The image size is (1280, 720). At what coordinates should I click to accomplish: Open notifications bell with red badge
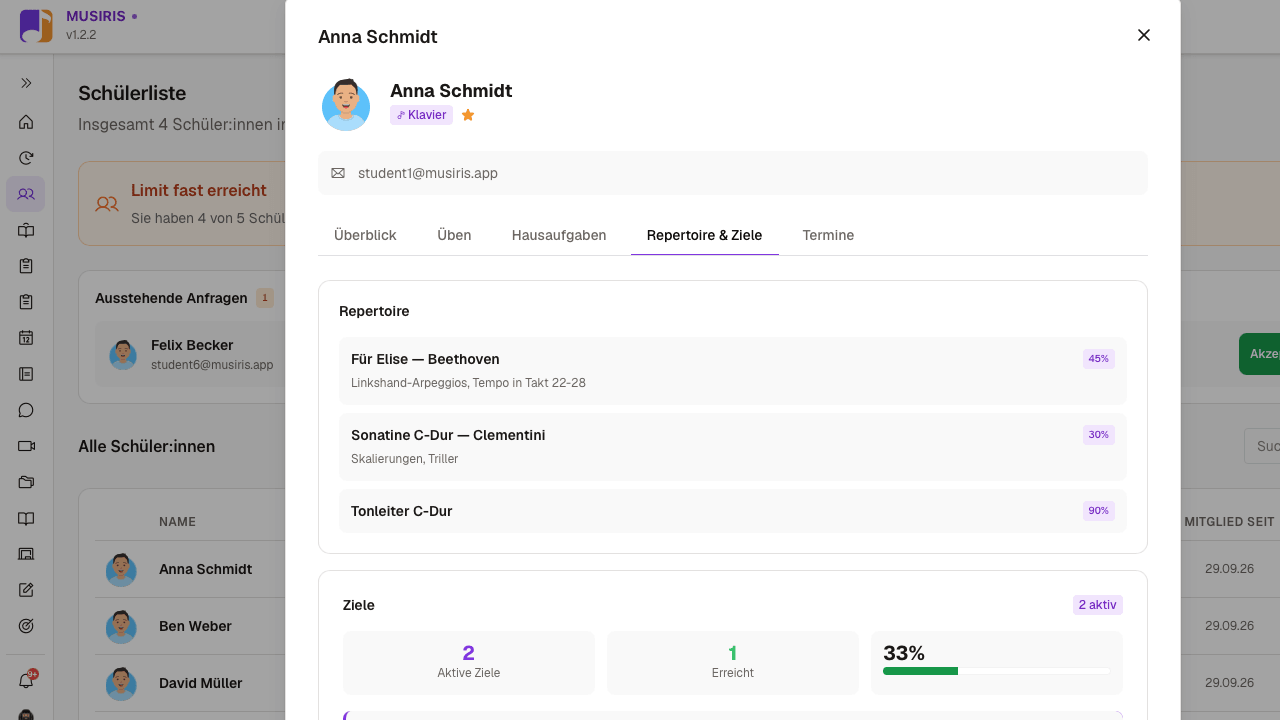pyautogui.click(x=27, y=681)
